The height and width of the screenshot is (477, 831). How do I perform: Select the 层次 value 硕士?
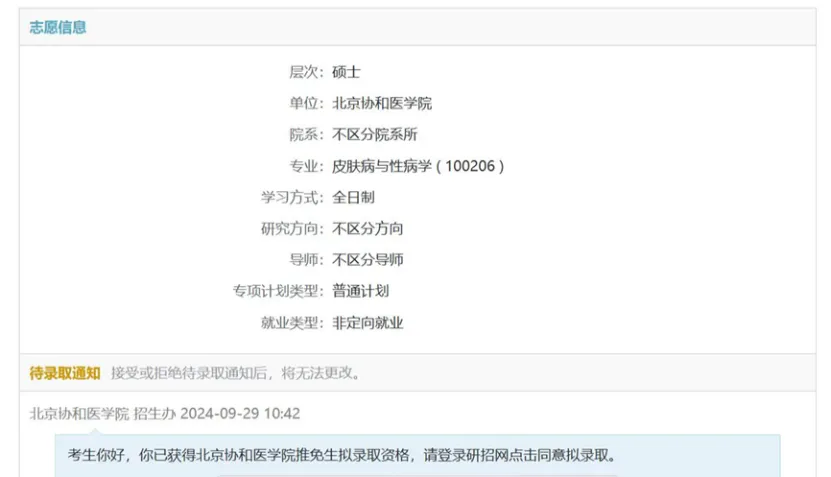point(347,72)
